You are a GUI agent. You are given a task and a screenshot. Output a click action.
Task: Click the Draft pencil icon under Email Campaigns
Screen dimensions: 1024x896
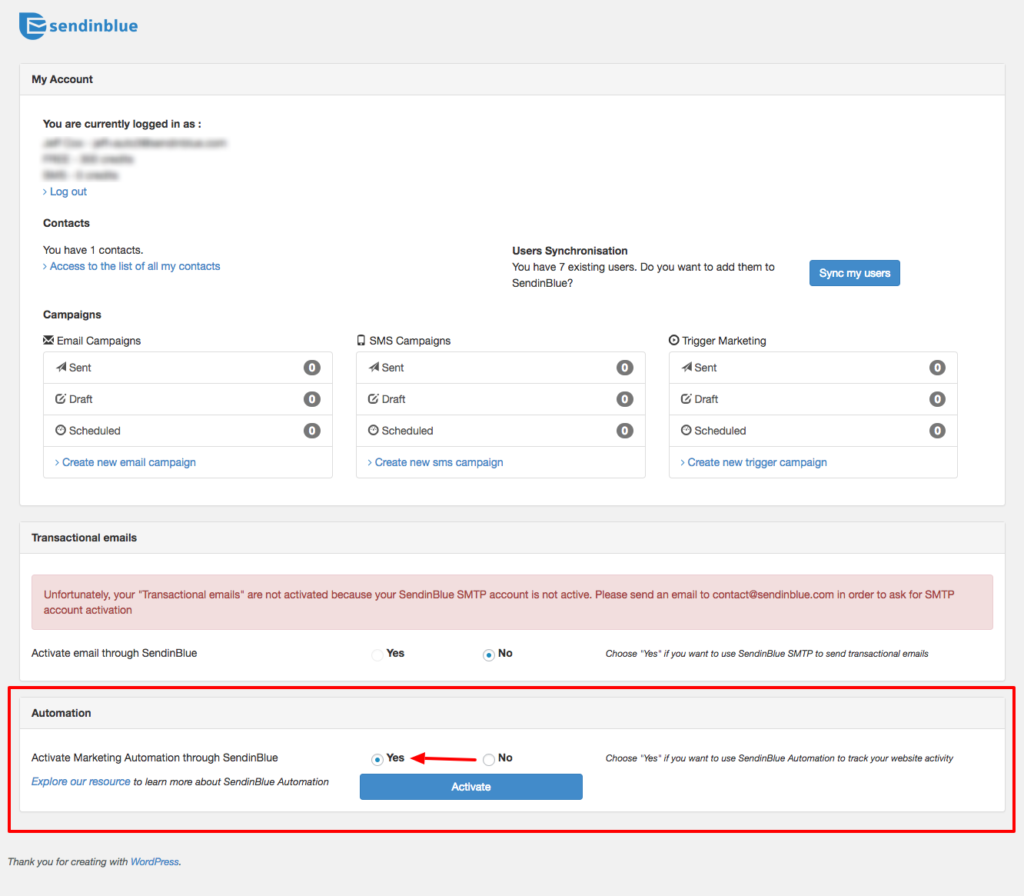[x=61, y=398]
